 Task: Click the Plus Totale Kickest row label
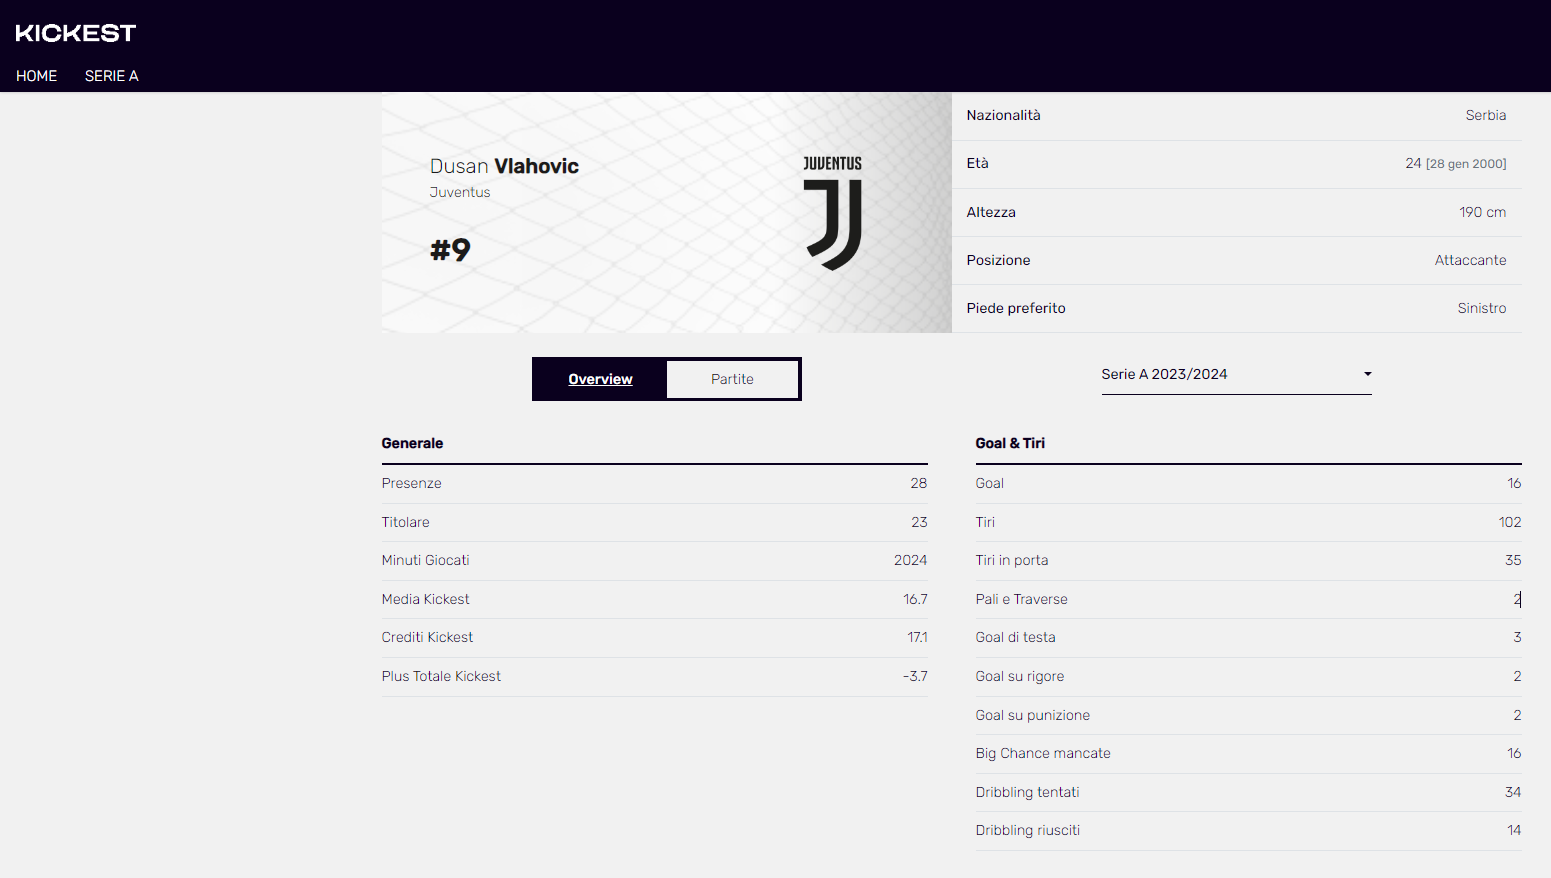[441, 676]
